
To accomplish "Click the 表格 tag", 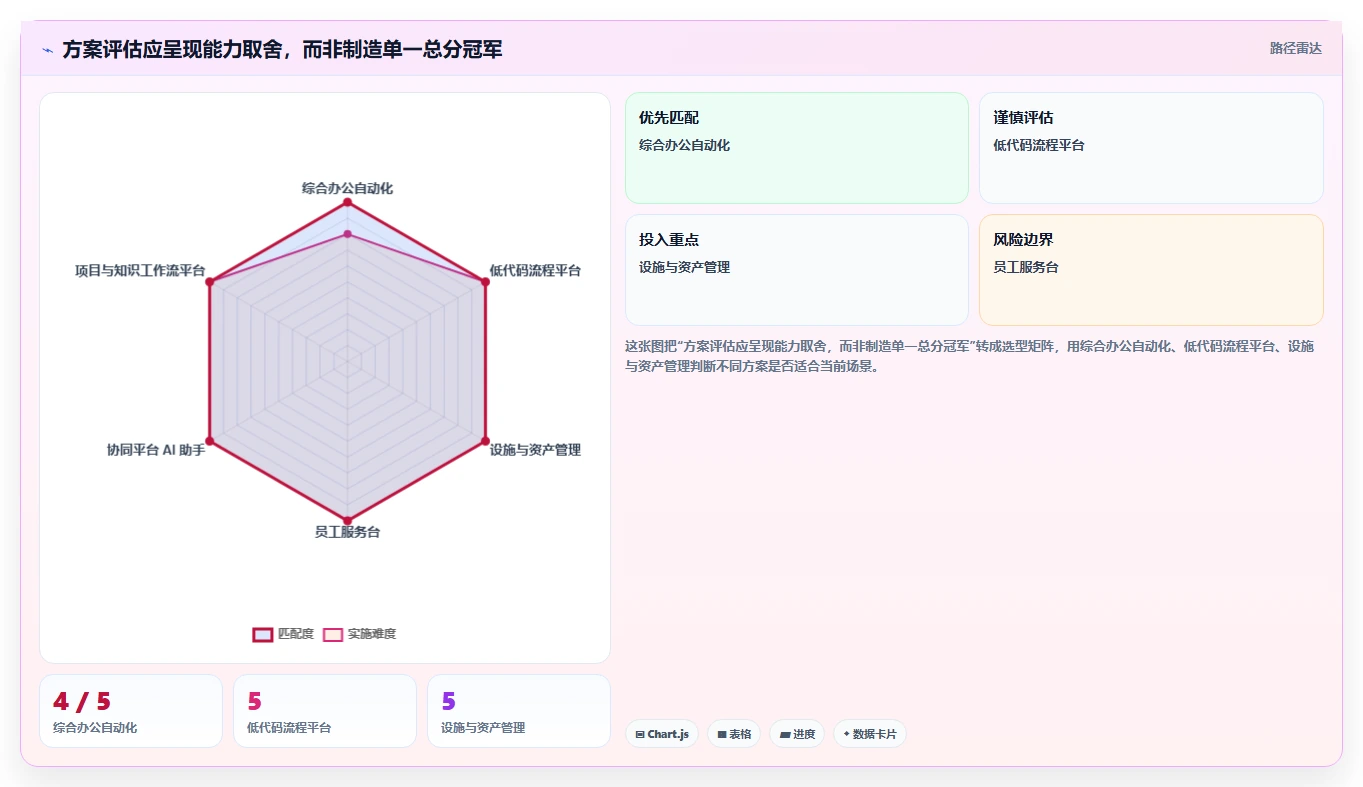I will pyautogui.click(x=734, y=734).
